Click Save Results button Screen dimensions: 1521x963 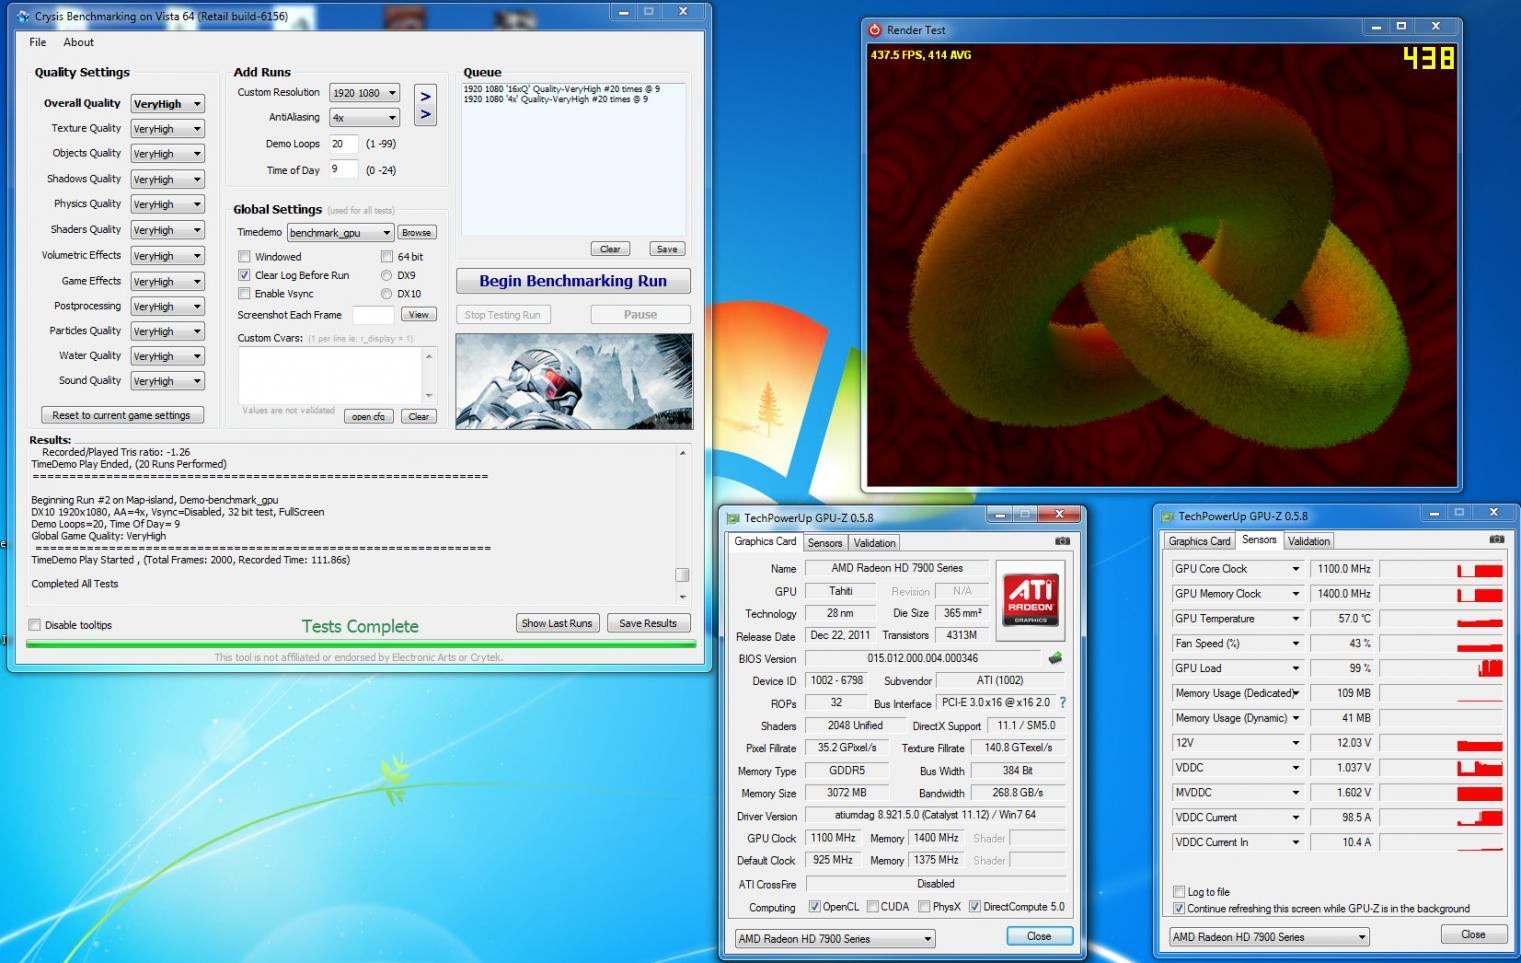(648, 623)
